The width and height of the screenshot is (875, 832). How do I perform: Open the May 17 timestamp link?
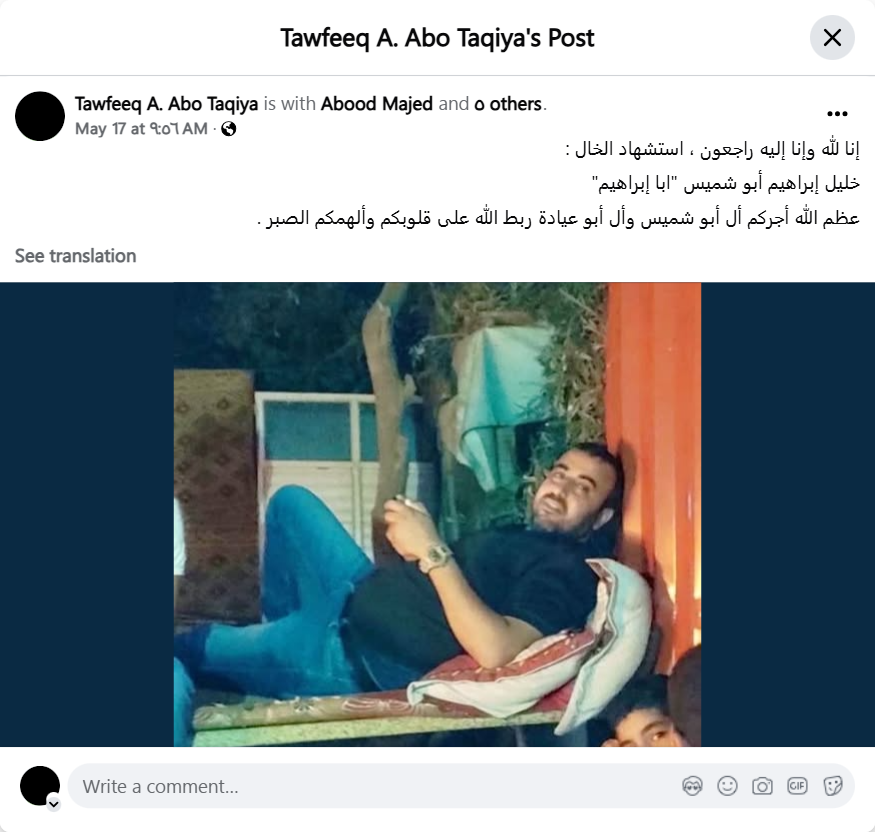pos(141,129)
